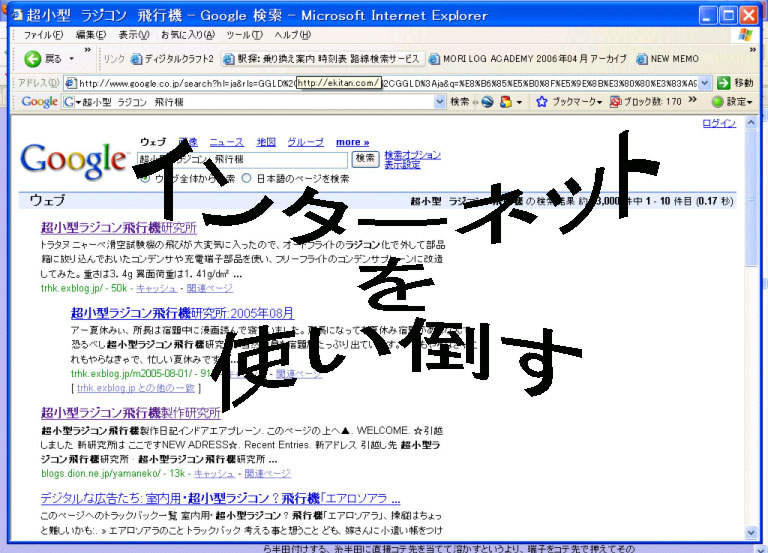Open the ディジタルクラフト2 link shortcut

click(172, 59)
